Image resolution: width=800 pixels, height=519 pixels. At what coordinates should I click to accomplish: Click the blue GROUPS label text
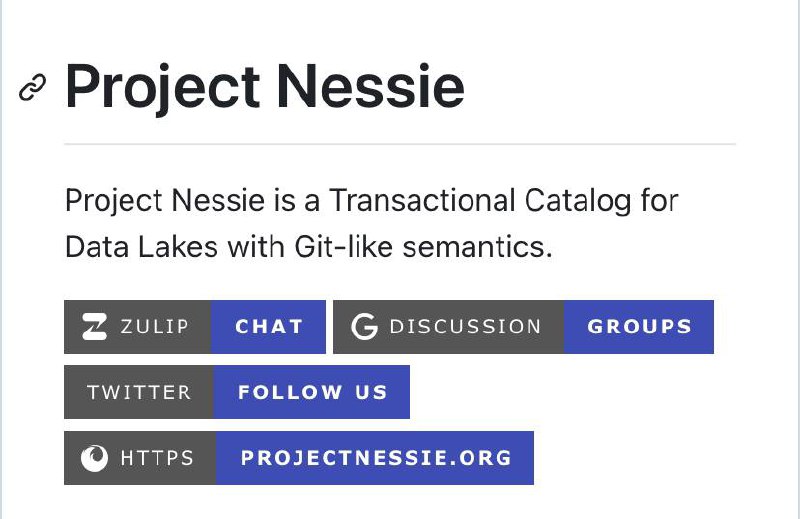639,327
